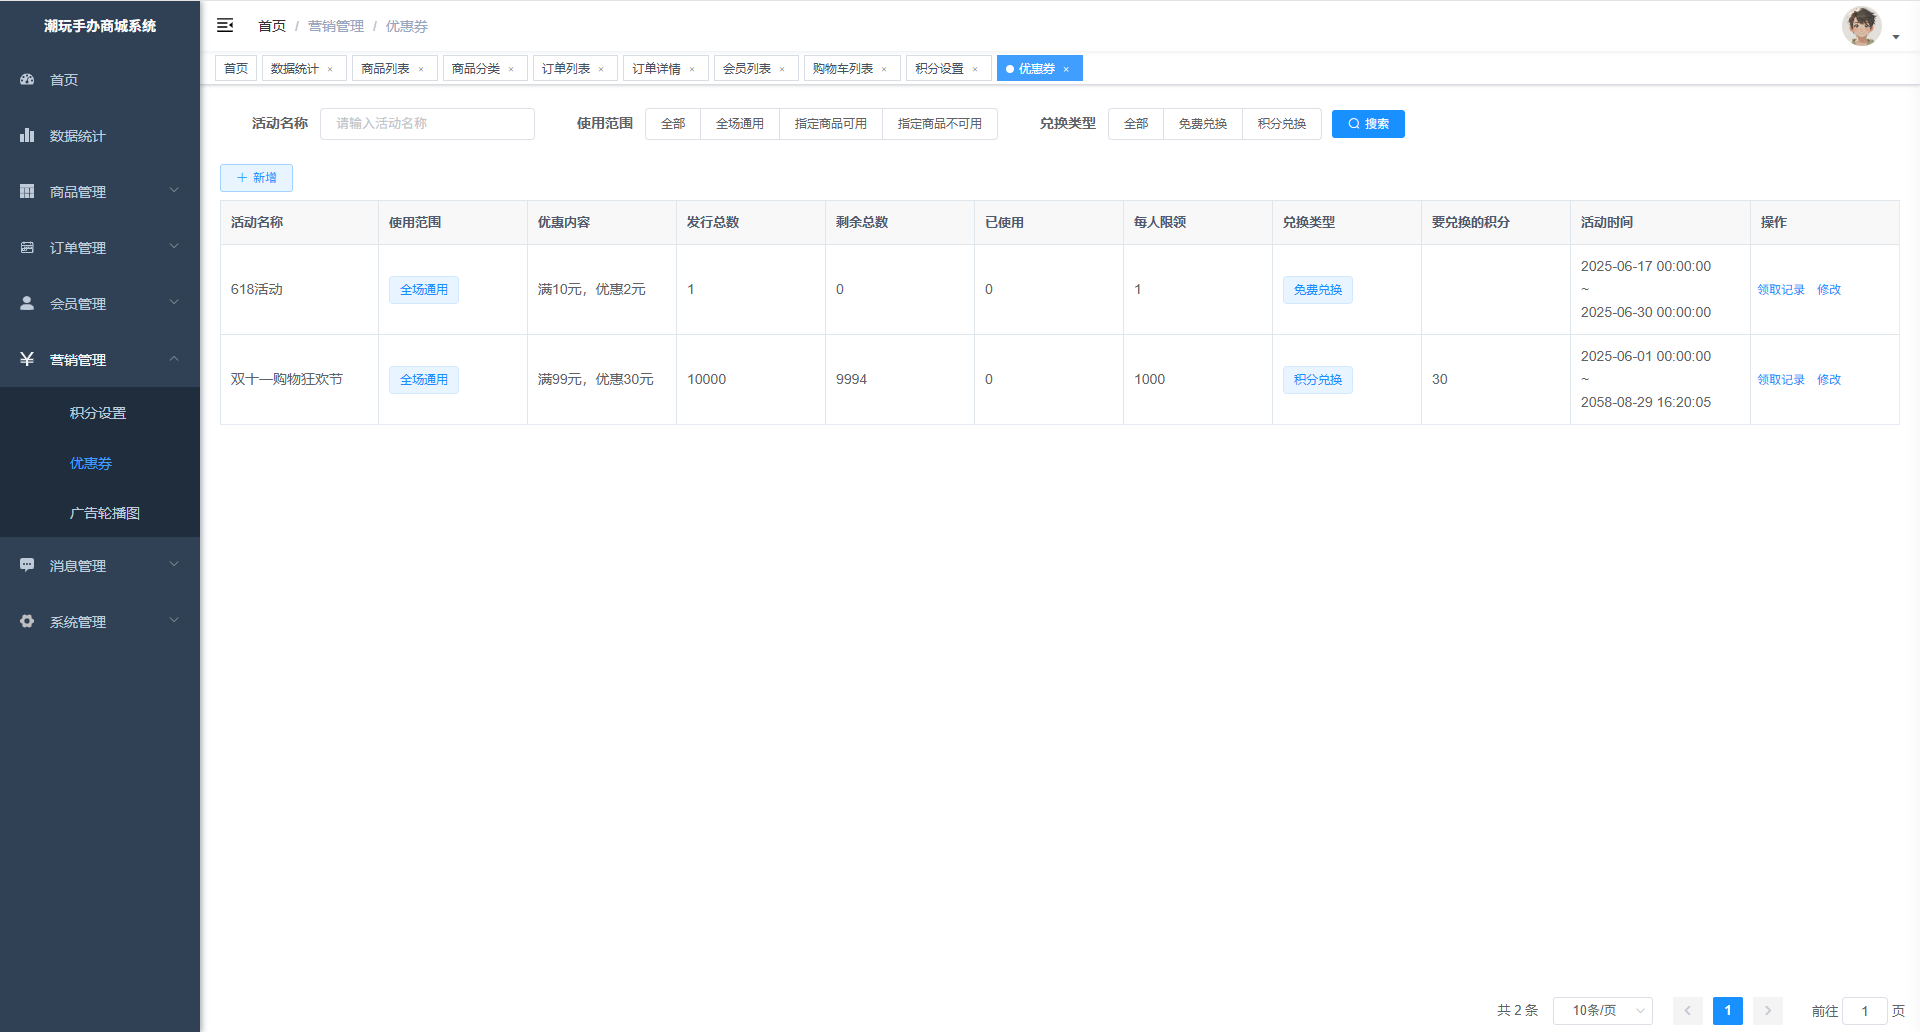Click the 搜索 search button
1920x1032 pixels.
1367,124
